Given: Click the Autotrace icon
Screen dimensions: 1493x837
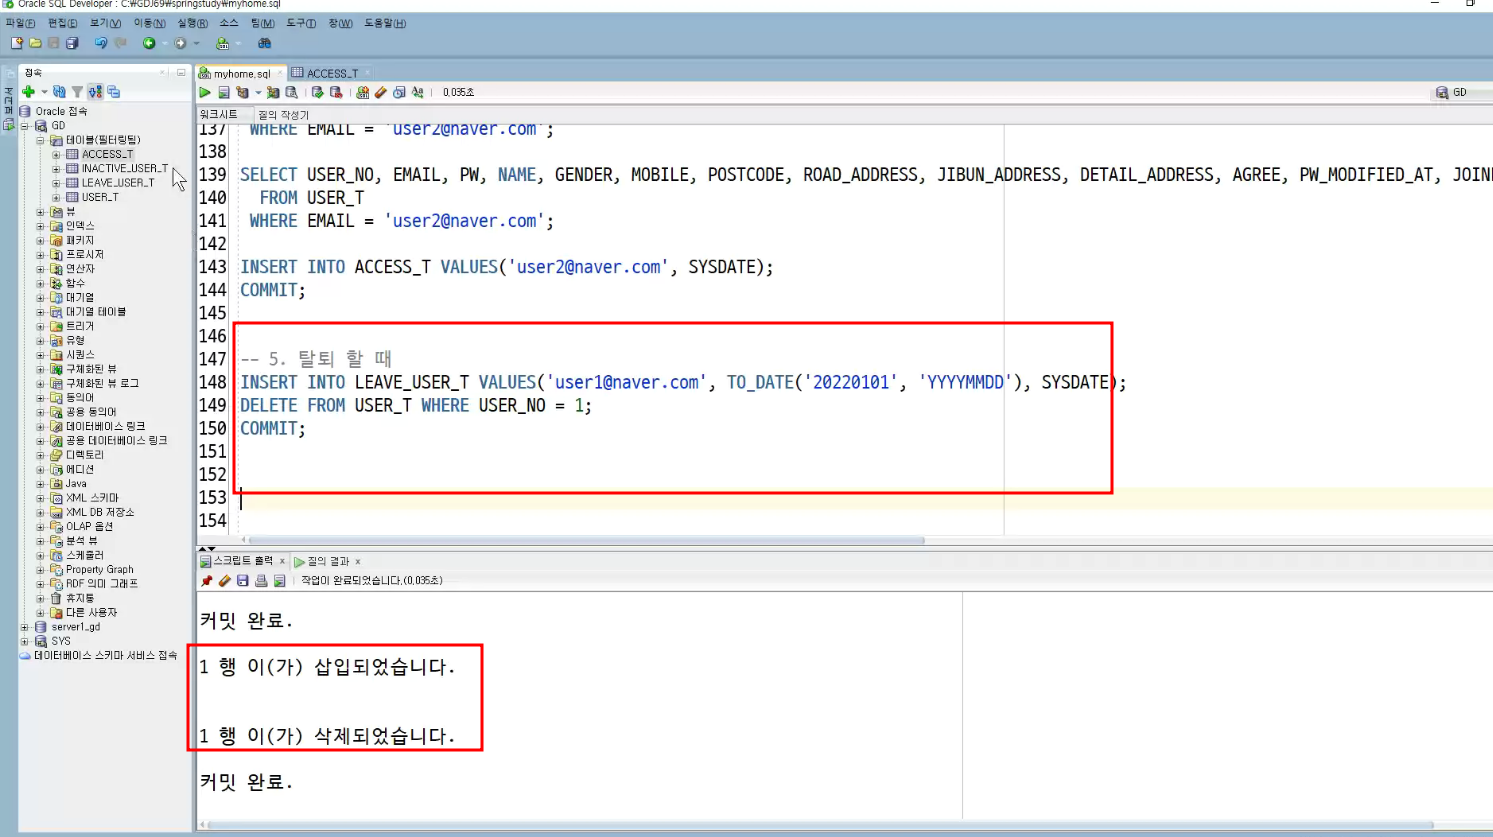Looking at the screenshot, I should click(273, 92).
